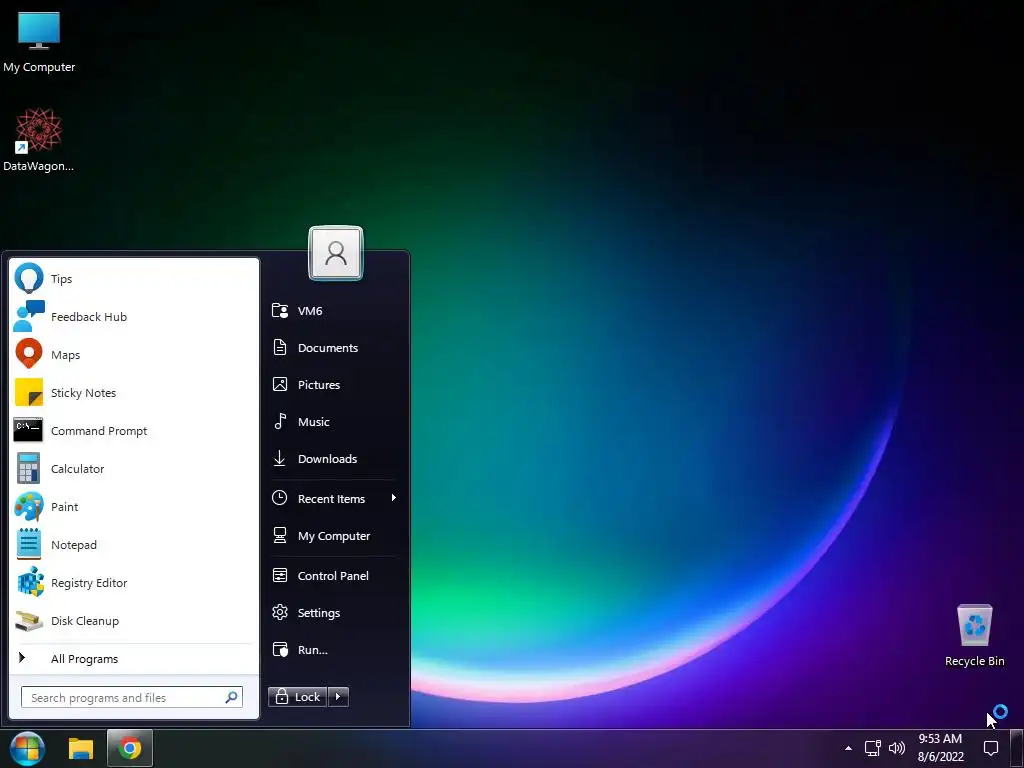Open the Disk Cleanup icon
Image resolution: width=1024 pixels, height=768 pixels.
click(x=29, y=620)
